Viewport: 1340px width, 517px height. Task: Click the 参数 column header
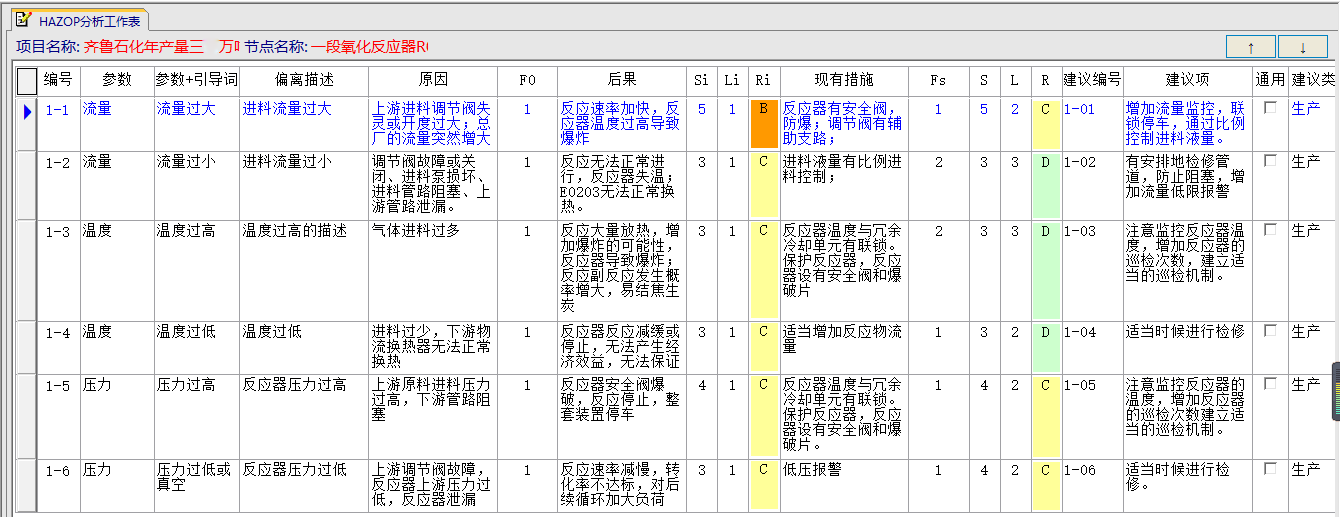(x=116, y=80)
